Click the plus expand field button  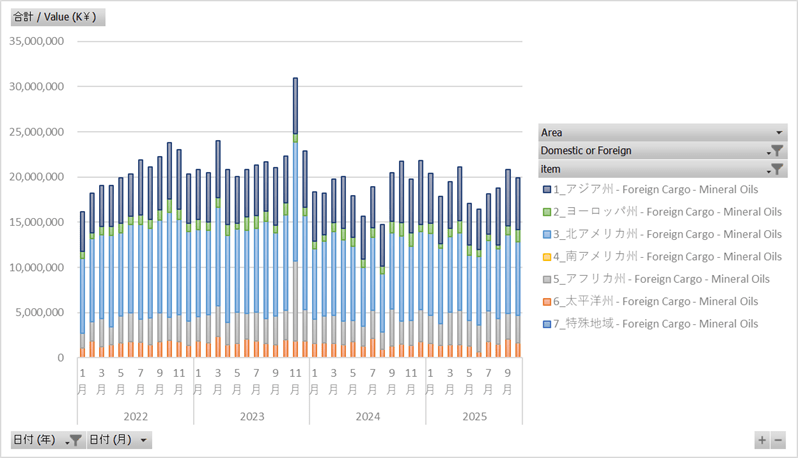pyautogui.click(x=762, y=440)
